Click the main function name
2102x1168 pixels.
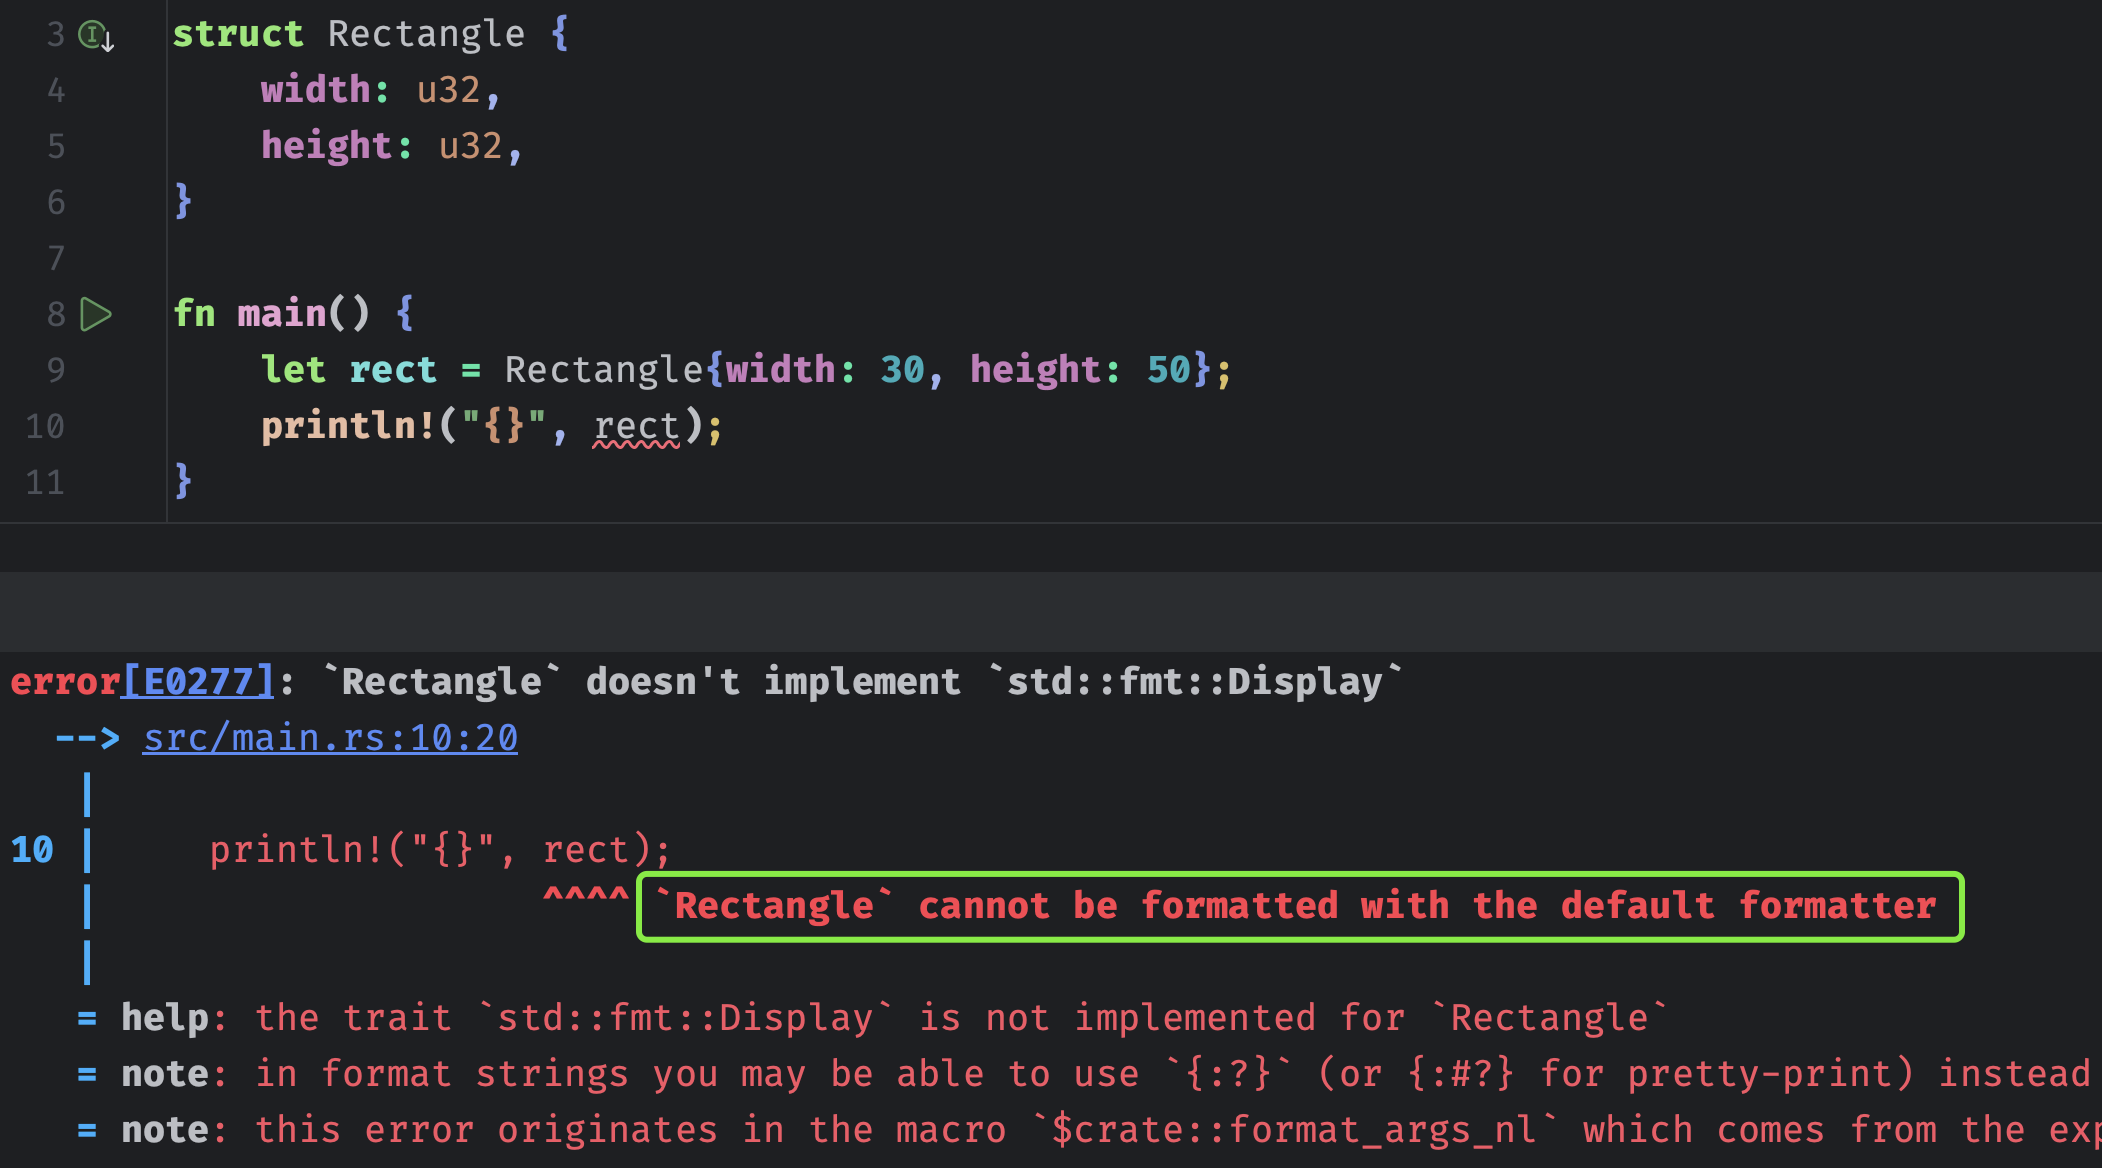pos(281,314)
